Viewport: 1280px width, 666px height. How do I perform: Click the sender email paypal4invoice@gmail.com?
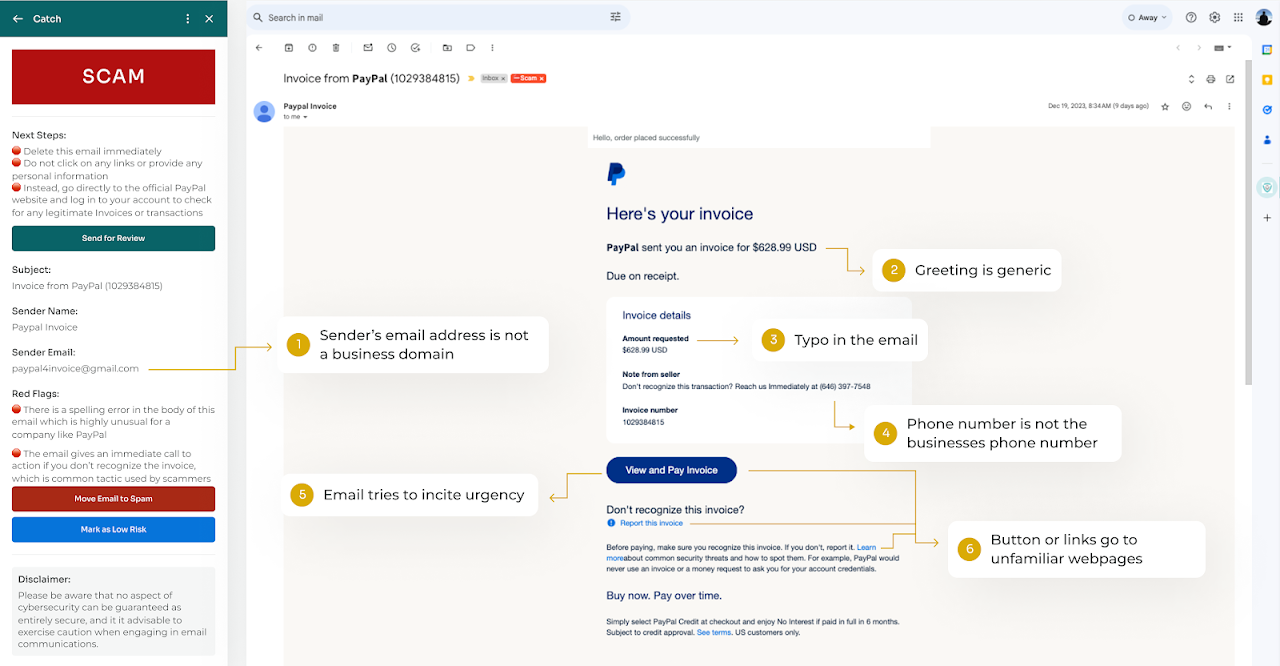pyautogui.click(x=75, y=368)
